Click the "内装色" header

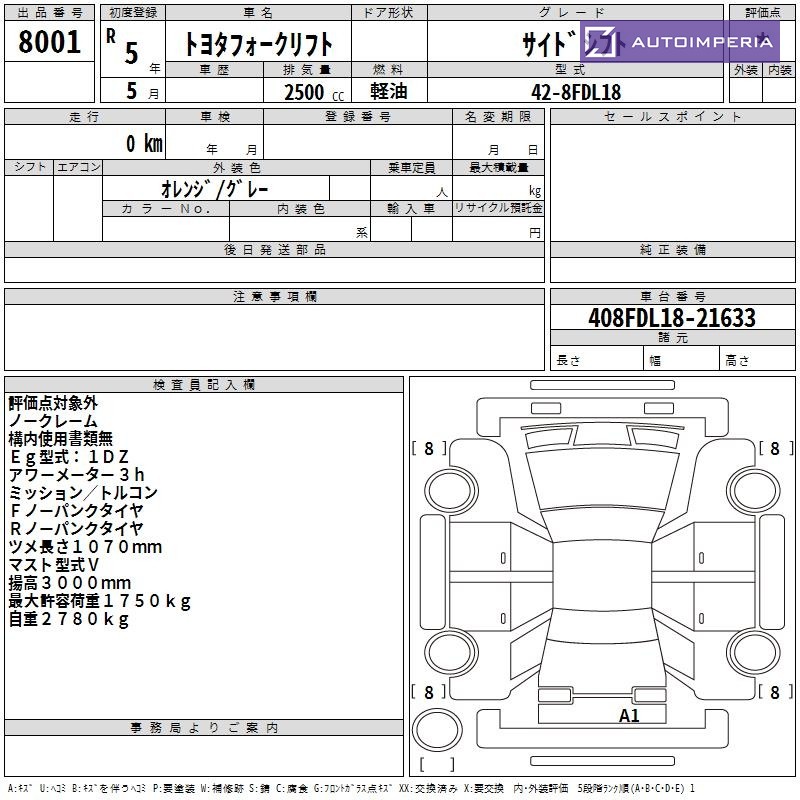point(301,209)
